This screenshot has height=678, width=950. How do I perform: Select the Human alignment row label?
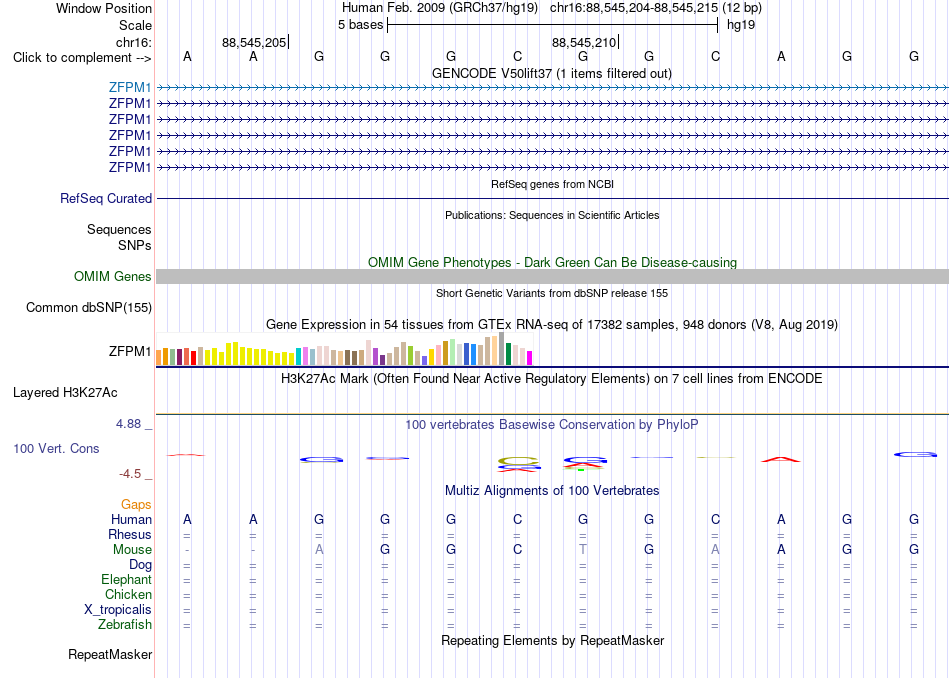(131, 519)
